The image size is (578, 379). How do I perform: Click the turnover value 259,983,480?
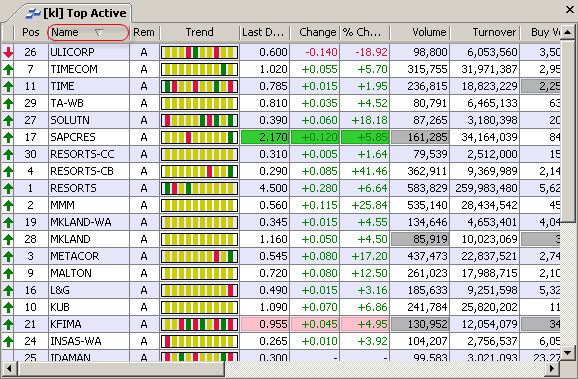tap(486, 188)
